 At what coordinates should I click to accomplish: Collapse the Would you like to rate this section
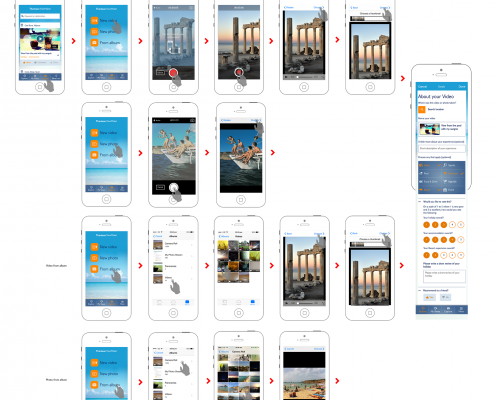[x=420, y=202]
